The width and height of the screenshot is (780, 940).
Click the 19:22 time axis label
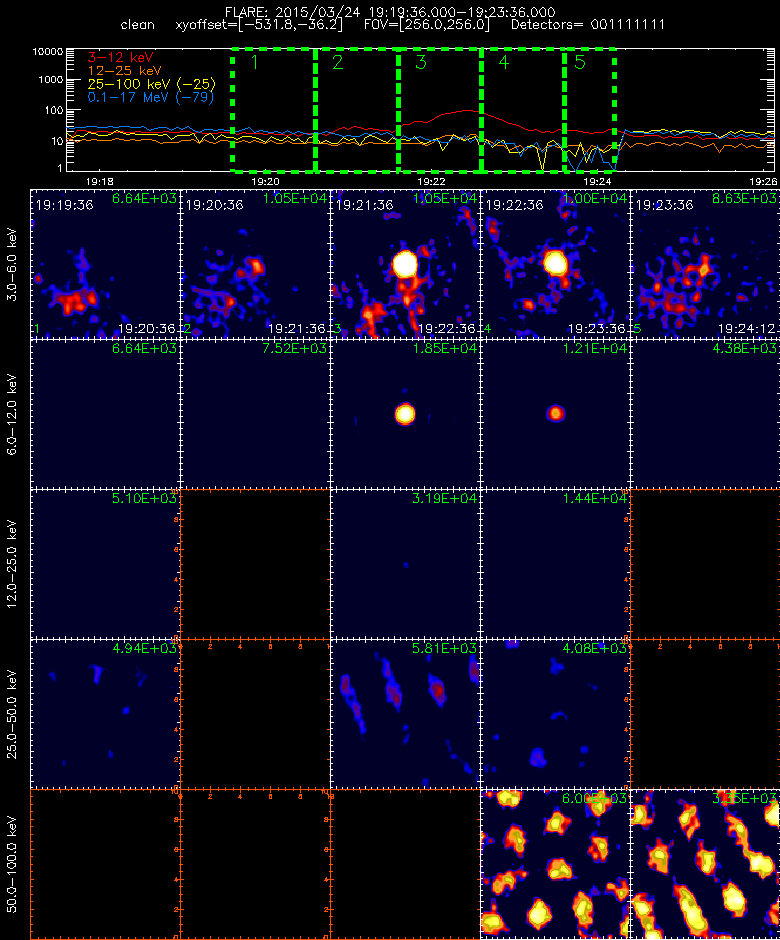tap(432, 182)
